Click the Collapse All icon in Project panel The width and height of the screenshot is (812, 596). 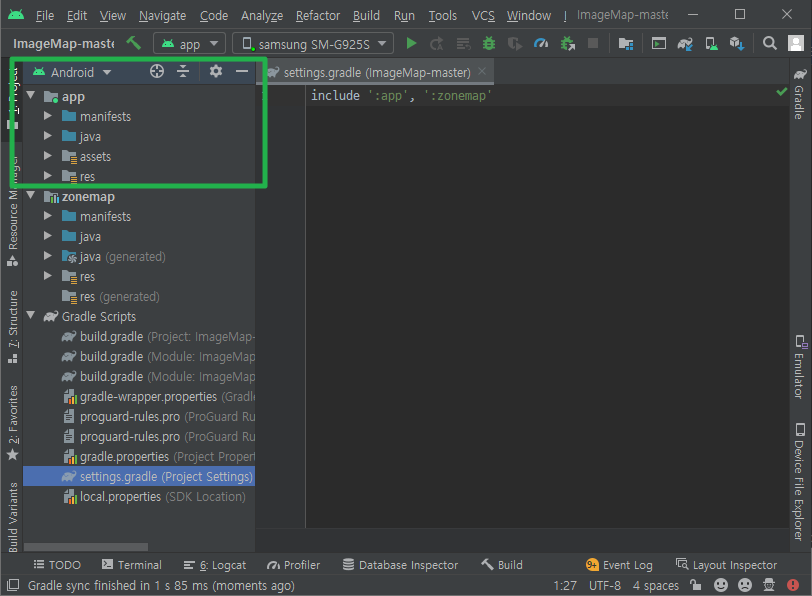(x=183, y=71)
